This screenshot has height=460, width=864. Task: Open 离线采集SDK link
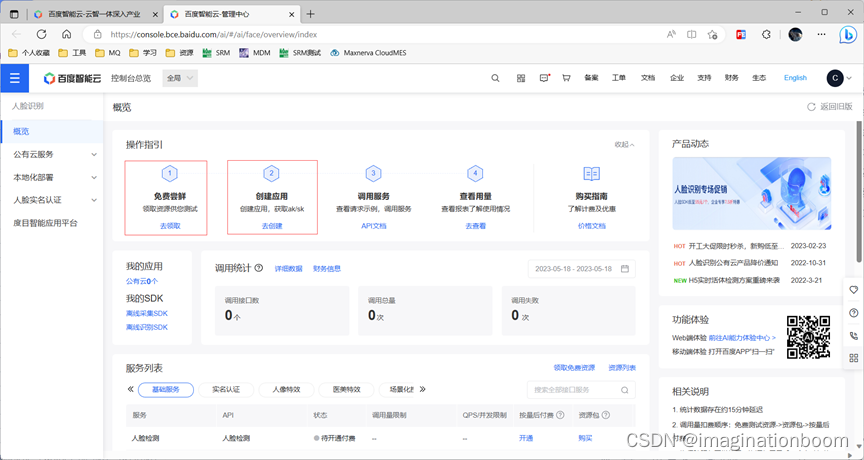click(x=147, y=313)
